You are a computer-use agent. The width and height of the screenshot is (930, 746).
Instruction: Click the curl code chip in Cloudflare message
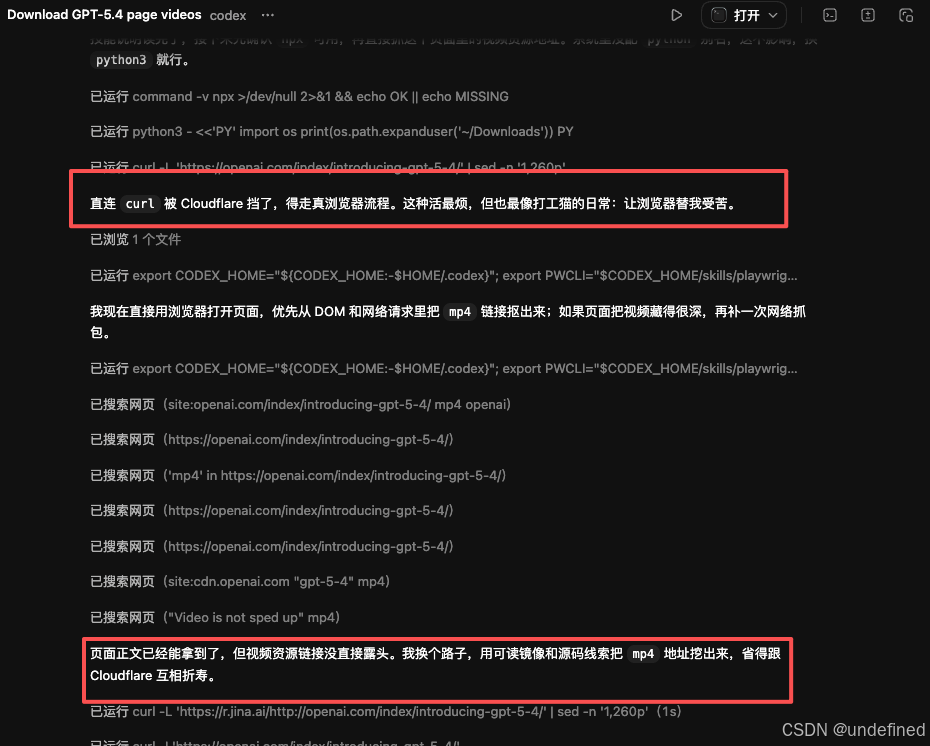pos(140,203)
